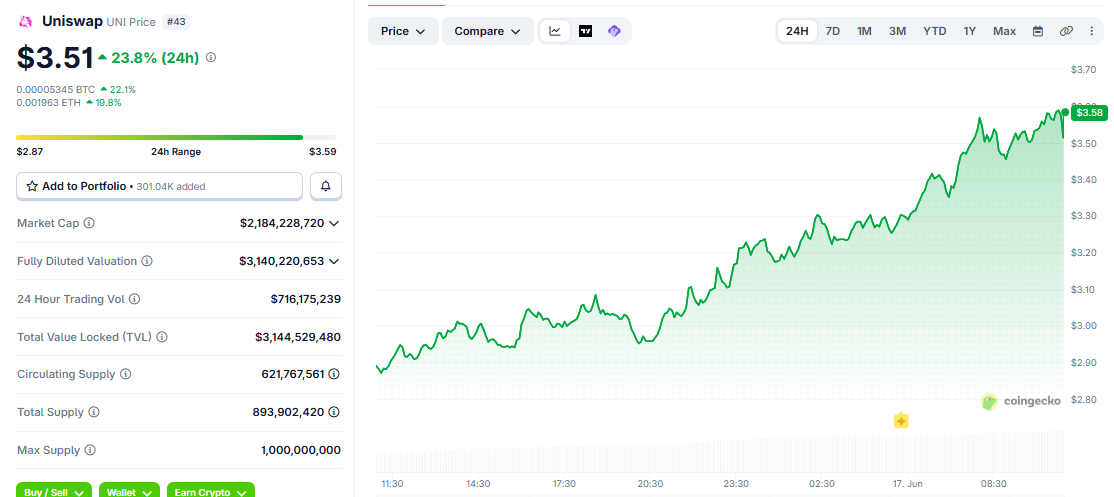The height and width of the screenshot is (497, 1114).
Task: Click the Uniswap unicorn logo icon
Action: (26, 22)
